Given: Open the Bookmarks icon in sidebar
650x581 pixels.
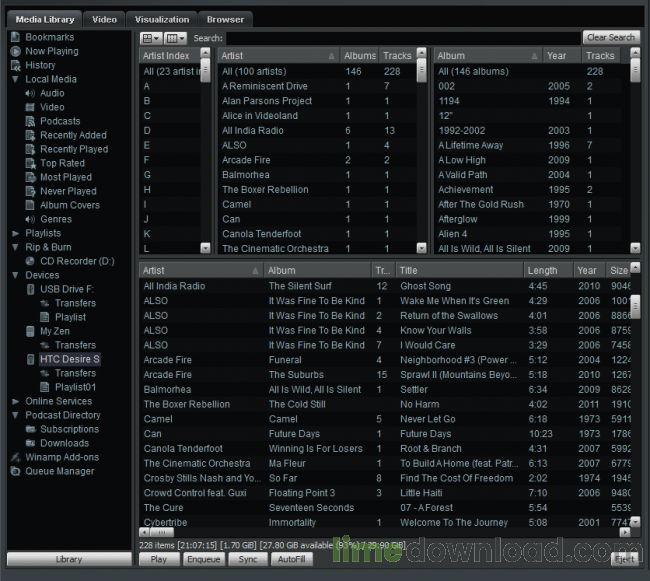Looking at the screenshot, I should (x=15, y=37).
